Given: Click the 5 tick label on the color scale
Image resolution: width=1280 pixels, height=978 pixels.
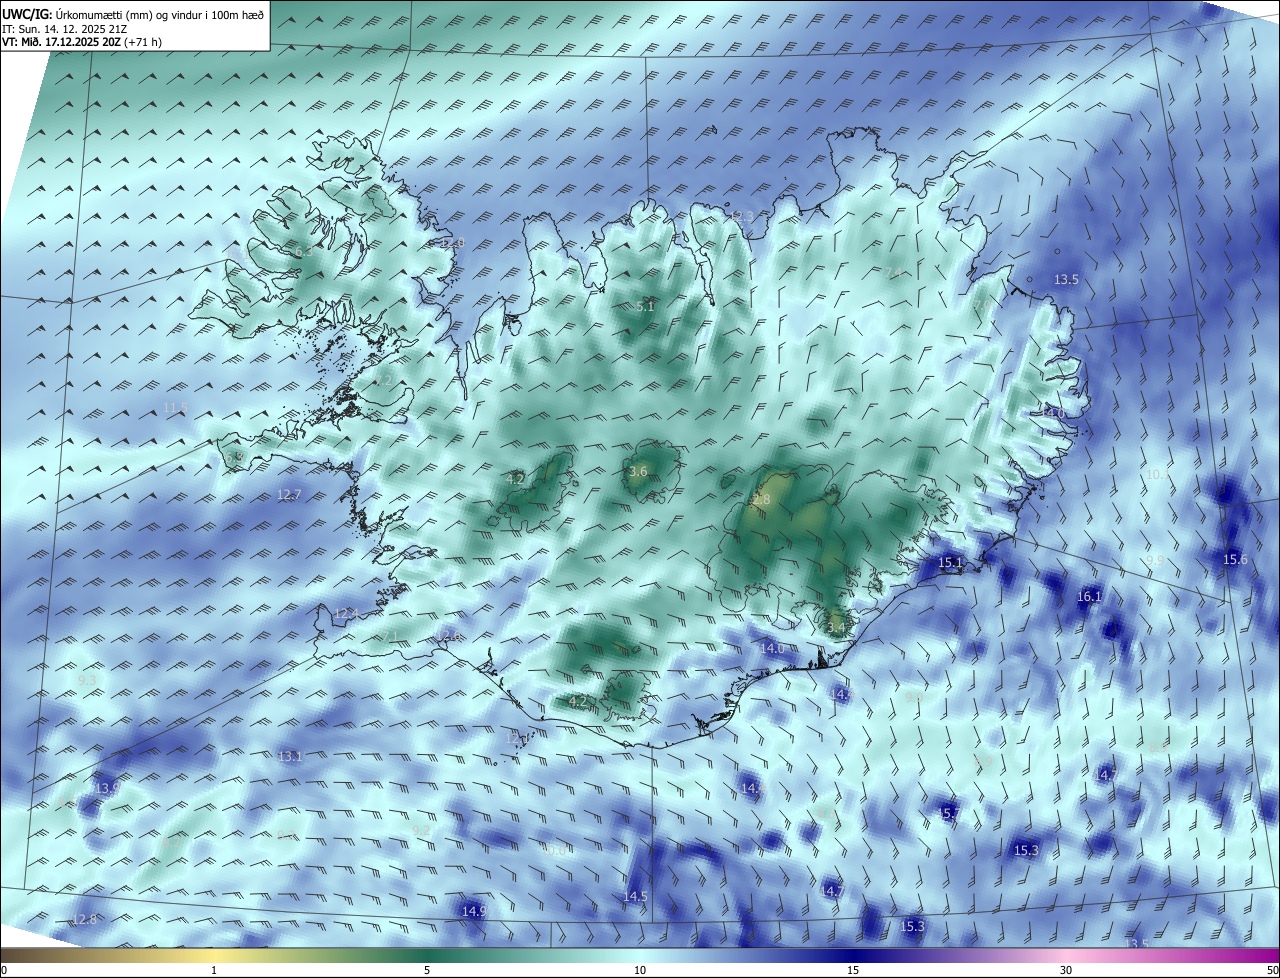Looking at the screenshot, I should pos(427,970).
